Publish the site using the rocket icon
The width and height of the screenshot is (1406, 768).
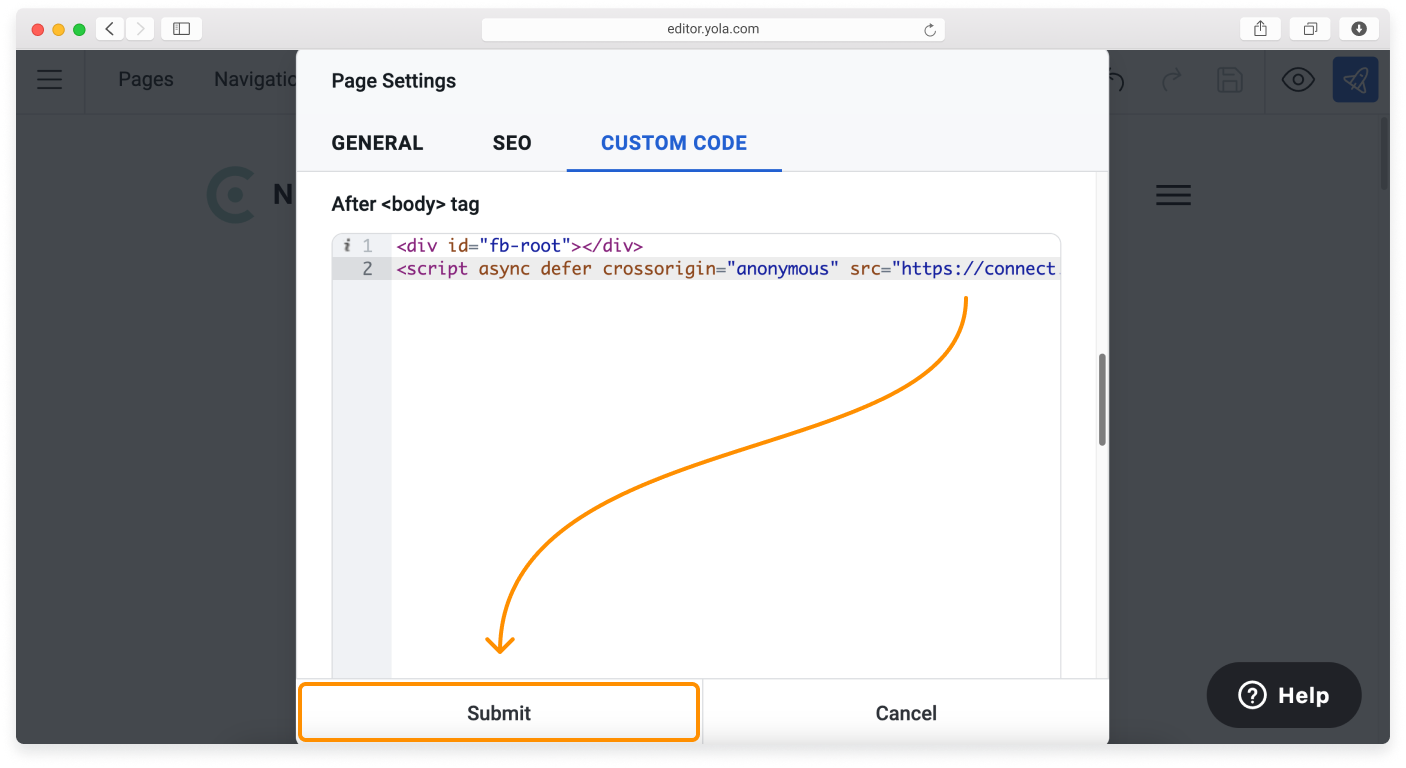[1355, 79]
